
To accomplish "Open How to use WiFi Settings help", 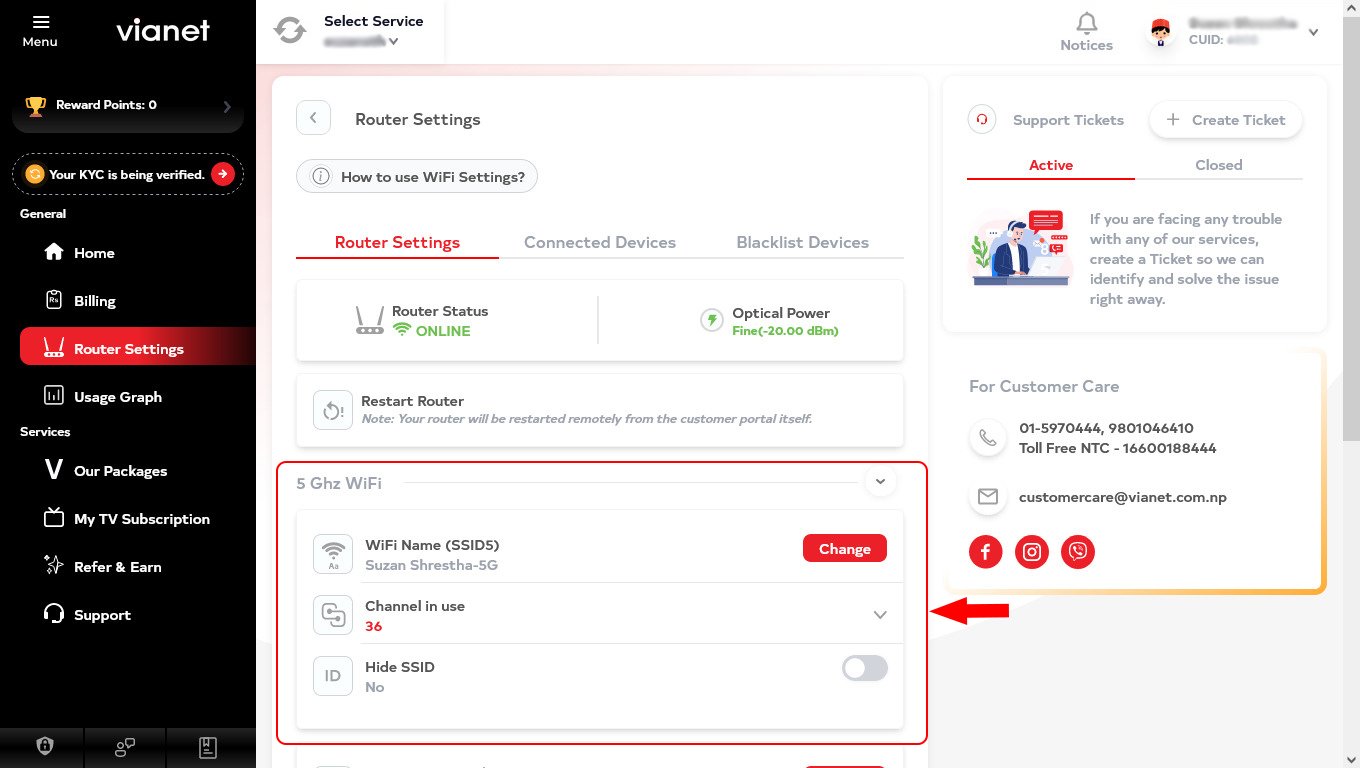I will [417, 177].
